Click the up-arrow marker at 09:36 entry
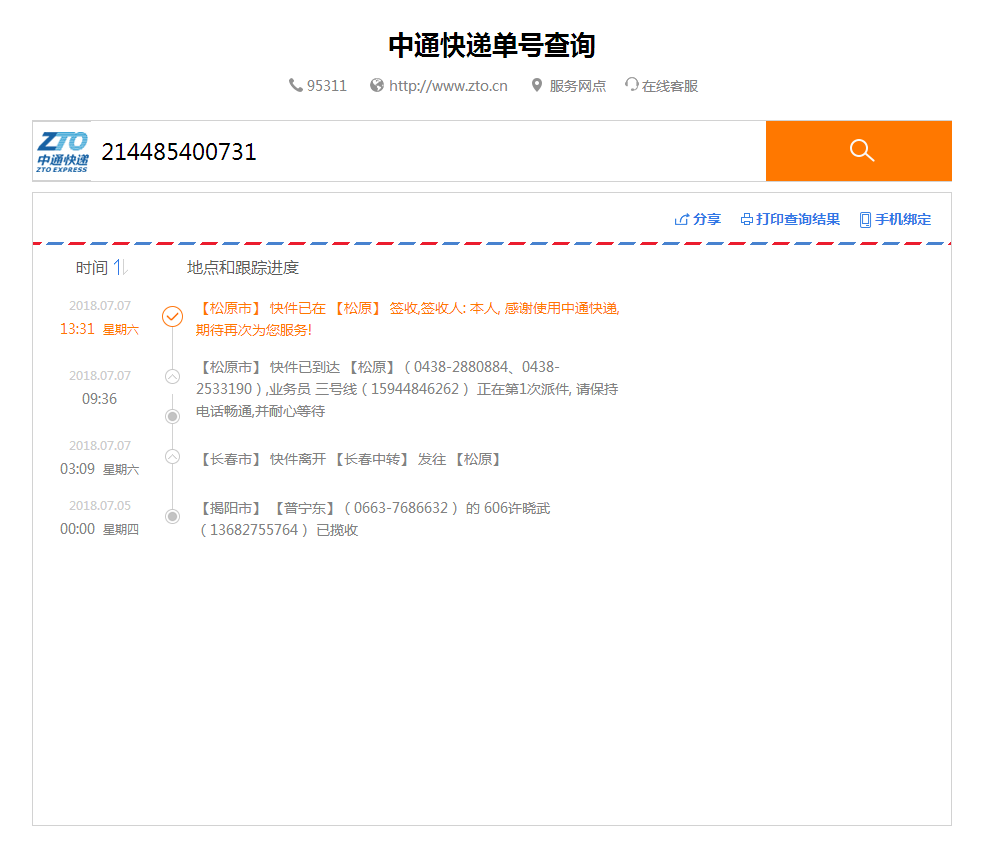The width and height of the screenshot is (984, 842). [173, 376]
